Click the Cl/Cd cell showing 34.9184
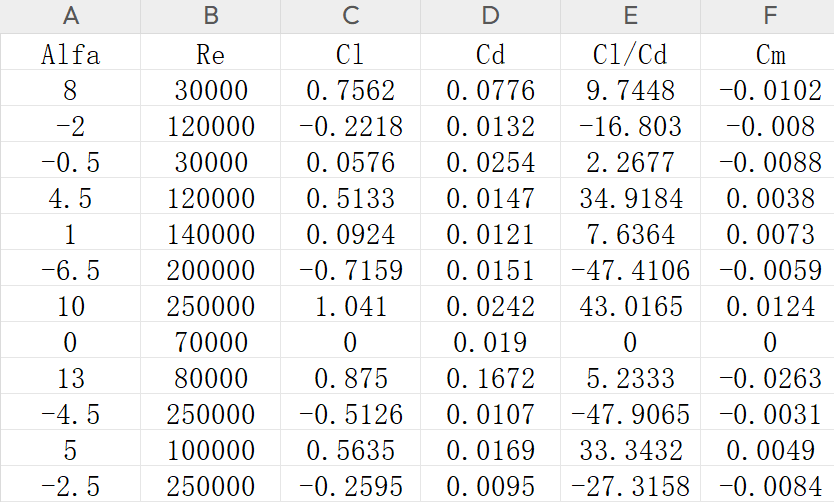 tap(630, 199)
